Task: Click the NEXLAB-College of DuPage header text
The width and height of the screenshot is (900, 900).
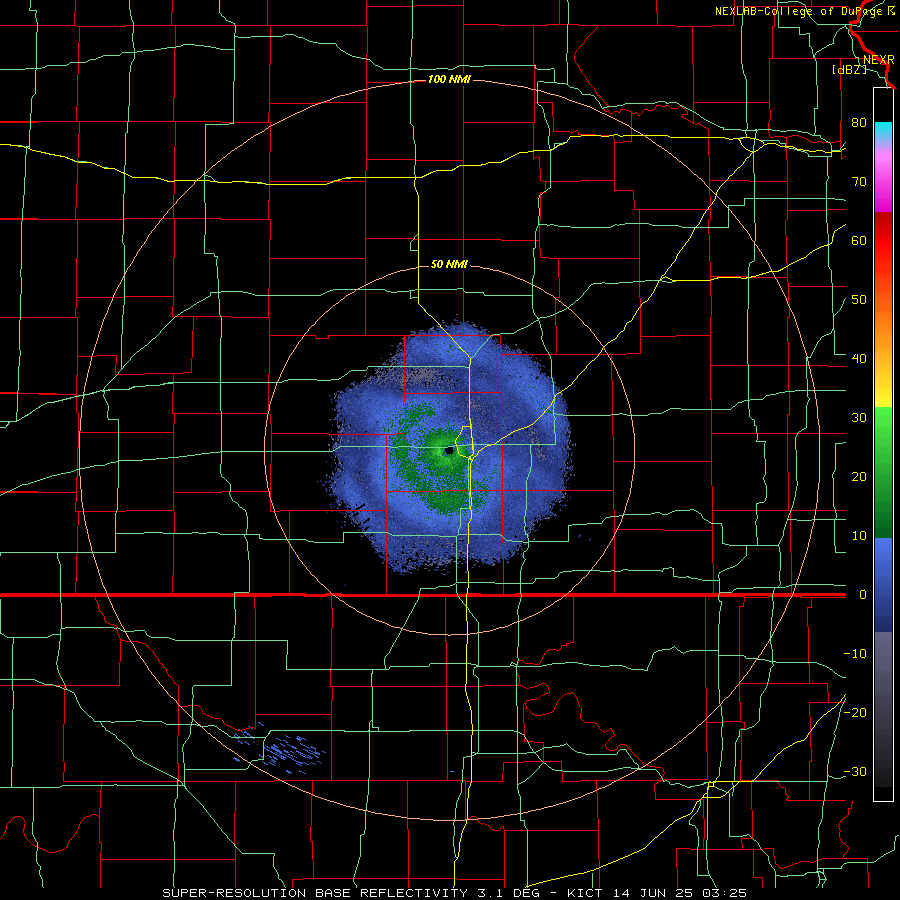Action: click(x=804, y=11)
